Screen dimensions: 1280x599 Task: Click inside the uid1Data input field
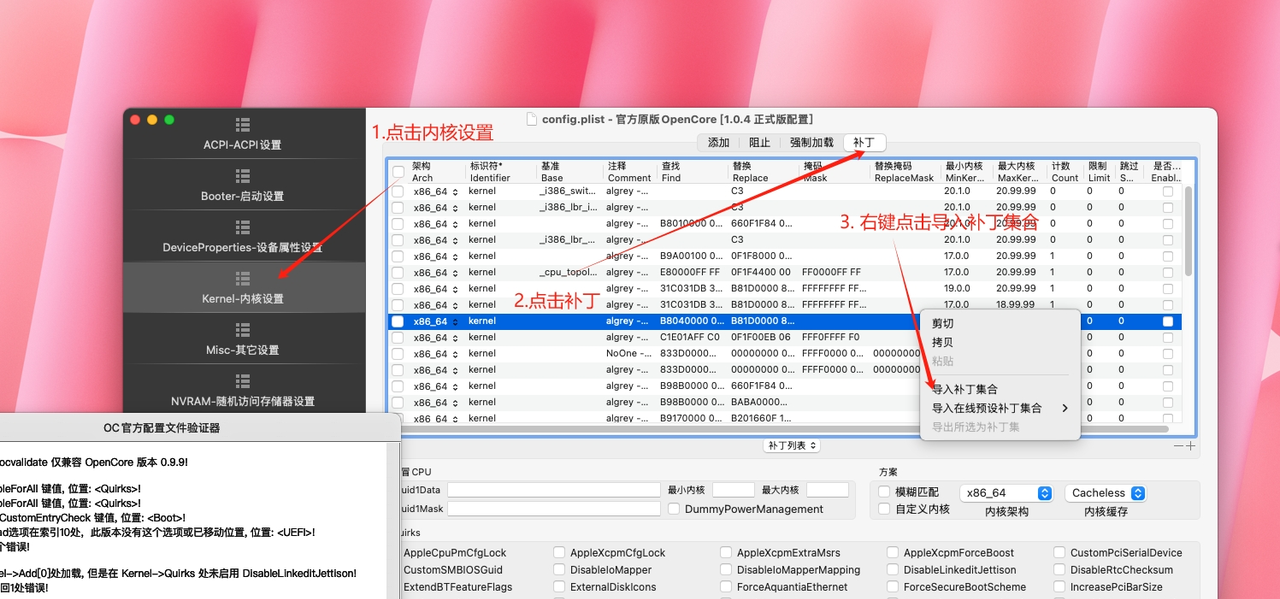click(x=555, y=489)
